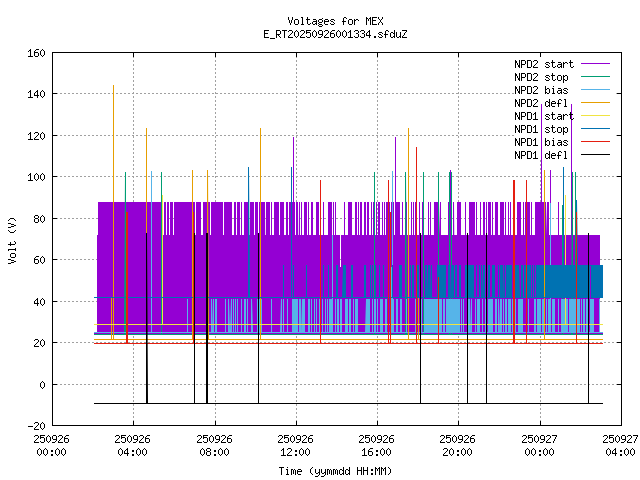Click the NPD2 stop legend line sample
The width and height of the screenshot is (640, 480).
(x=593, y=77)
